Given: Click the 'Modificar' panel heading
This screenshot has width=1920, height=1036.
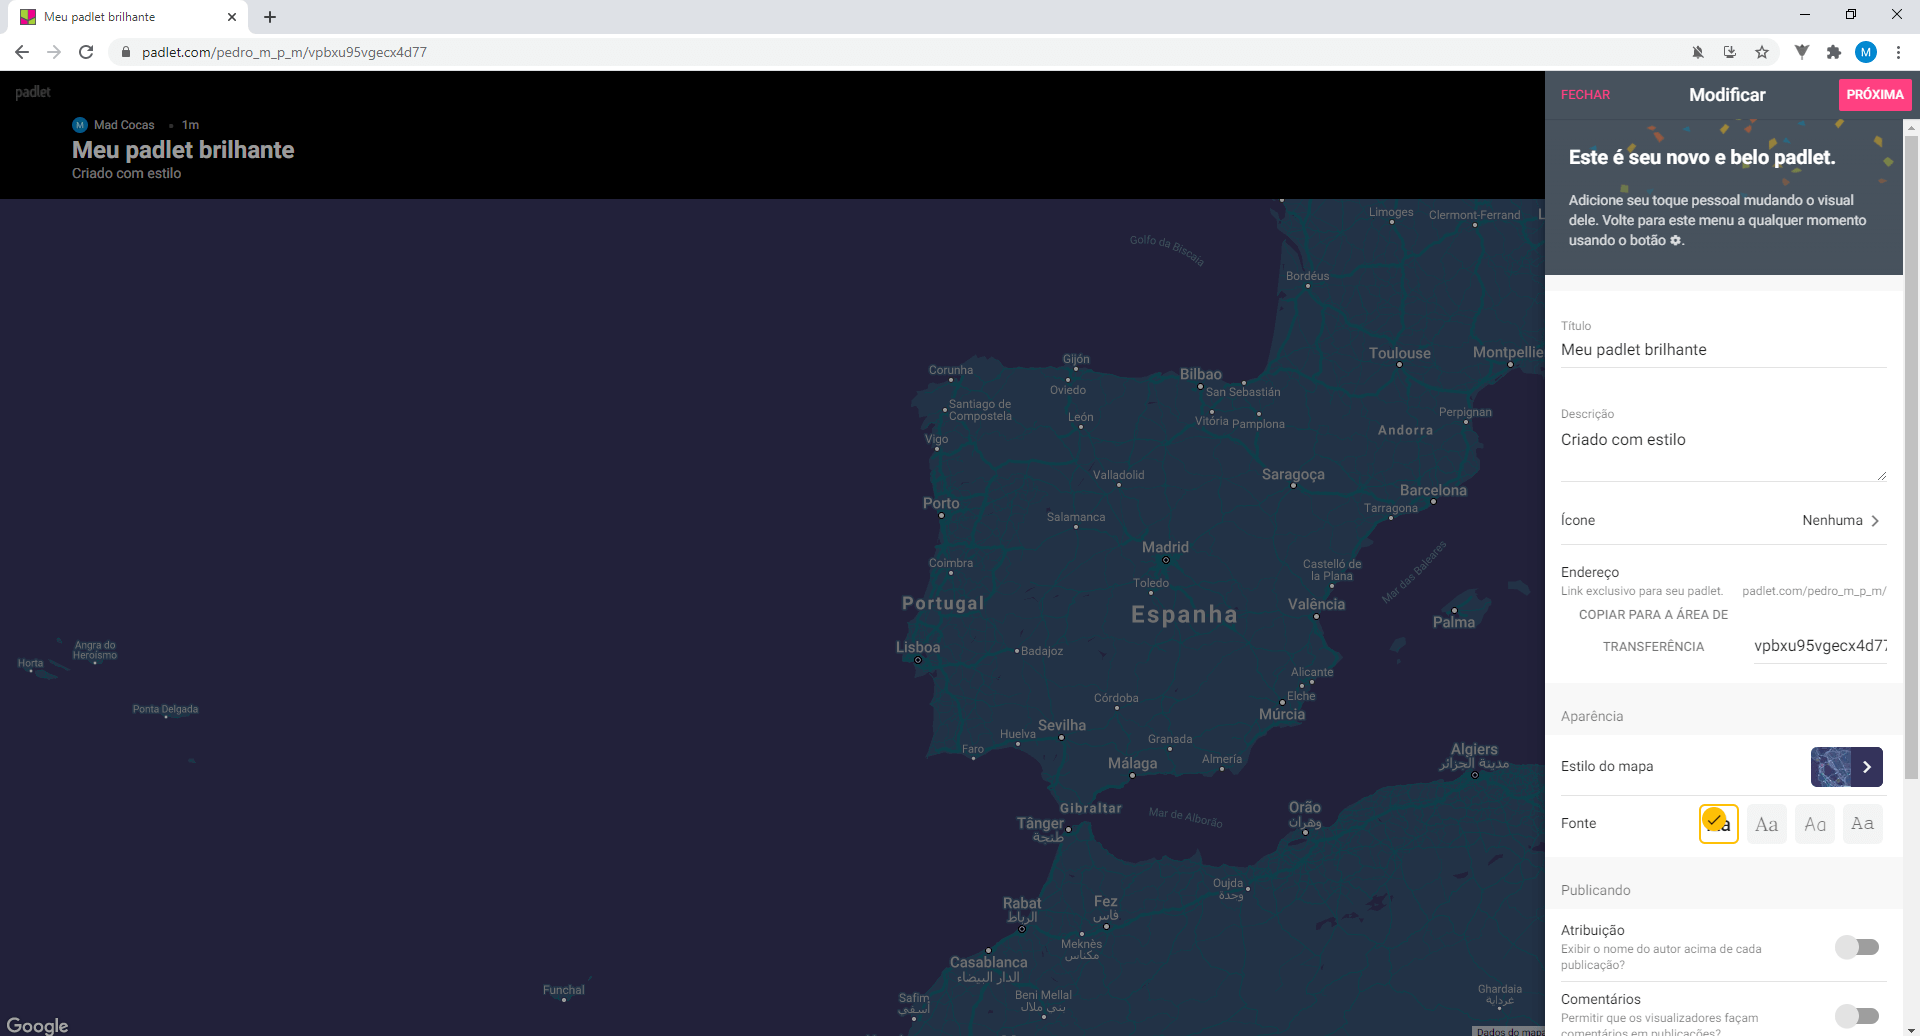Looking at the screenshot, I should [x=1727, y=95].
